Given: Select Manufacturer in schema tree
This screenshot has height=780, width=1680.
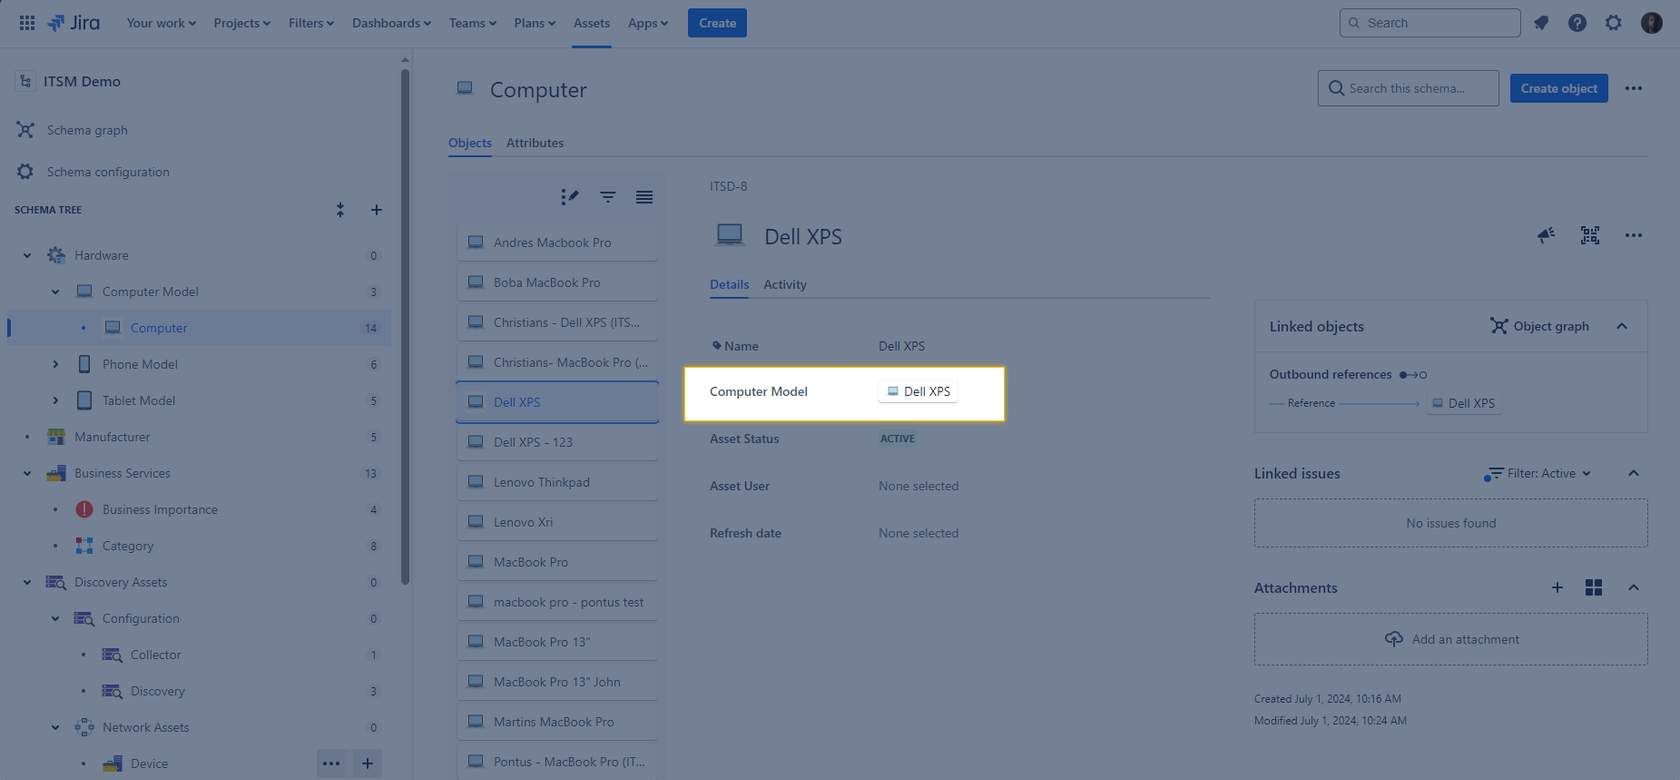Looking at the screenshot, I should pyautogui.click(x=112, y=437).
